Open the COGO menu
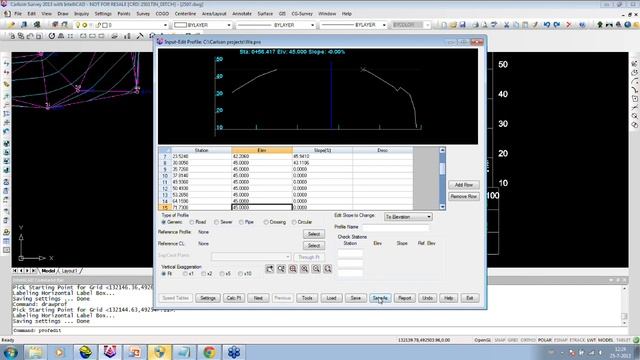 tap(162, 13)
